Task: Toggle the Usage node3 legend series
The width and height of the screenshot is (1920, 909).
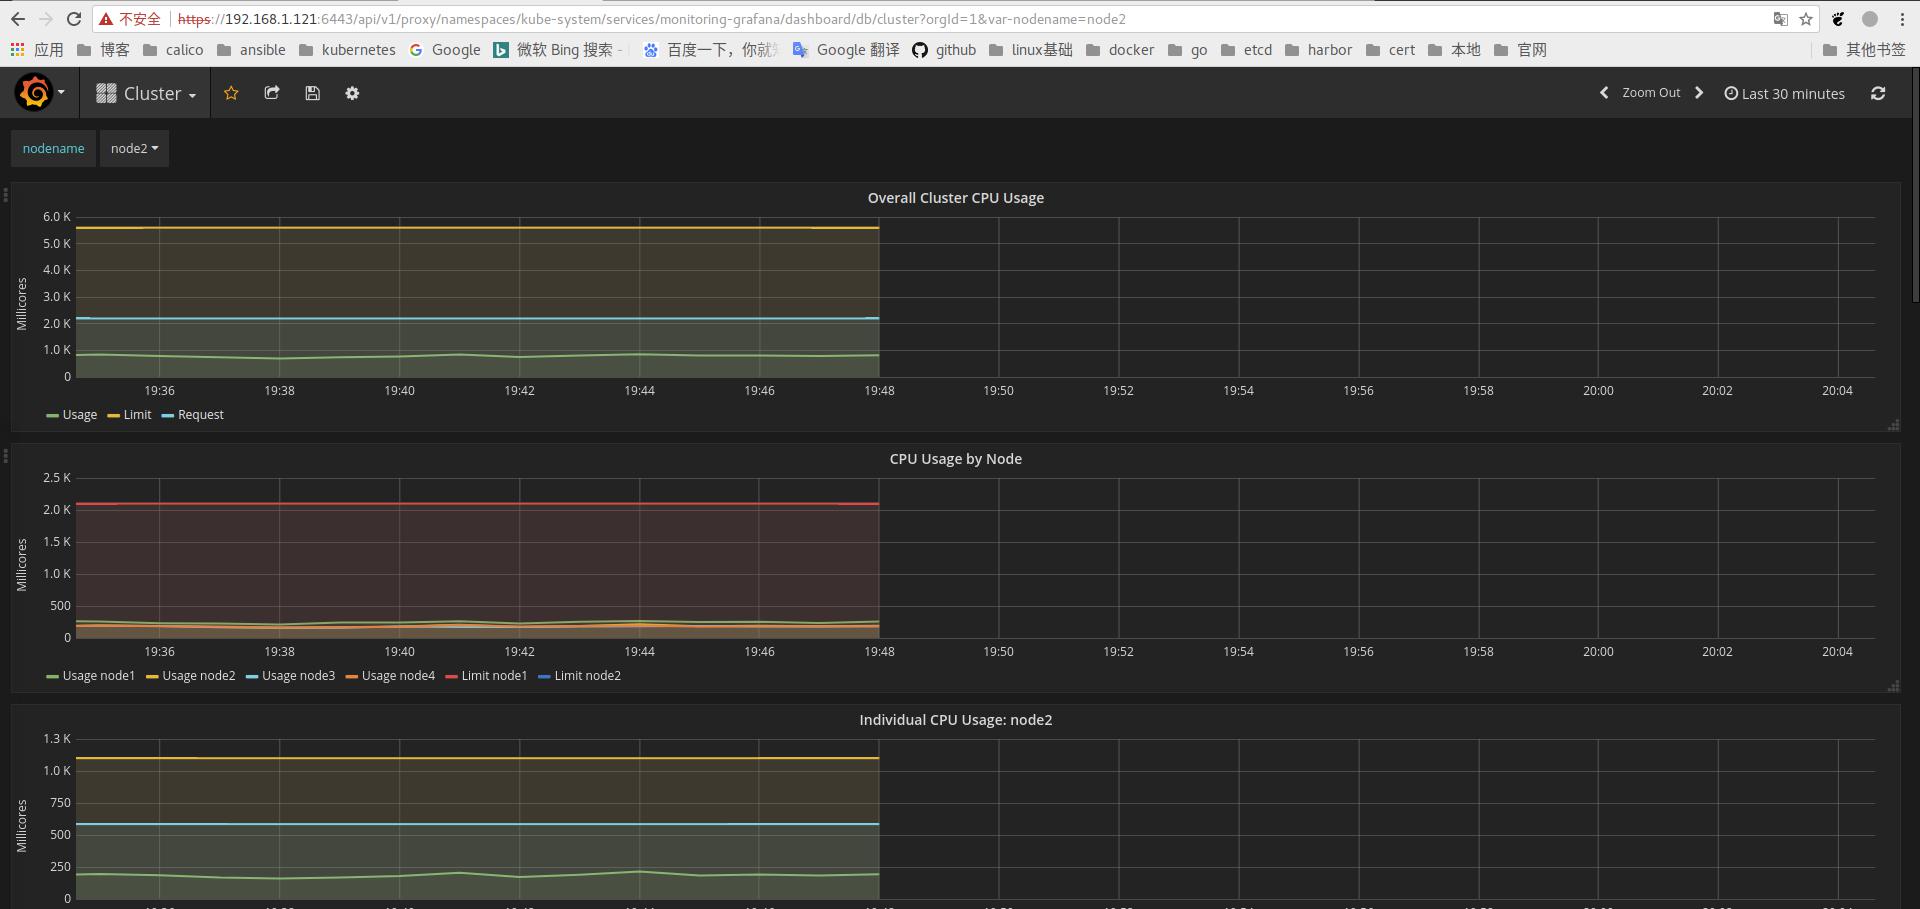Action: [x=290, y=676]
